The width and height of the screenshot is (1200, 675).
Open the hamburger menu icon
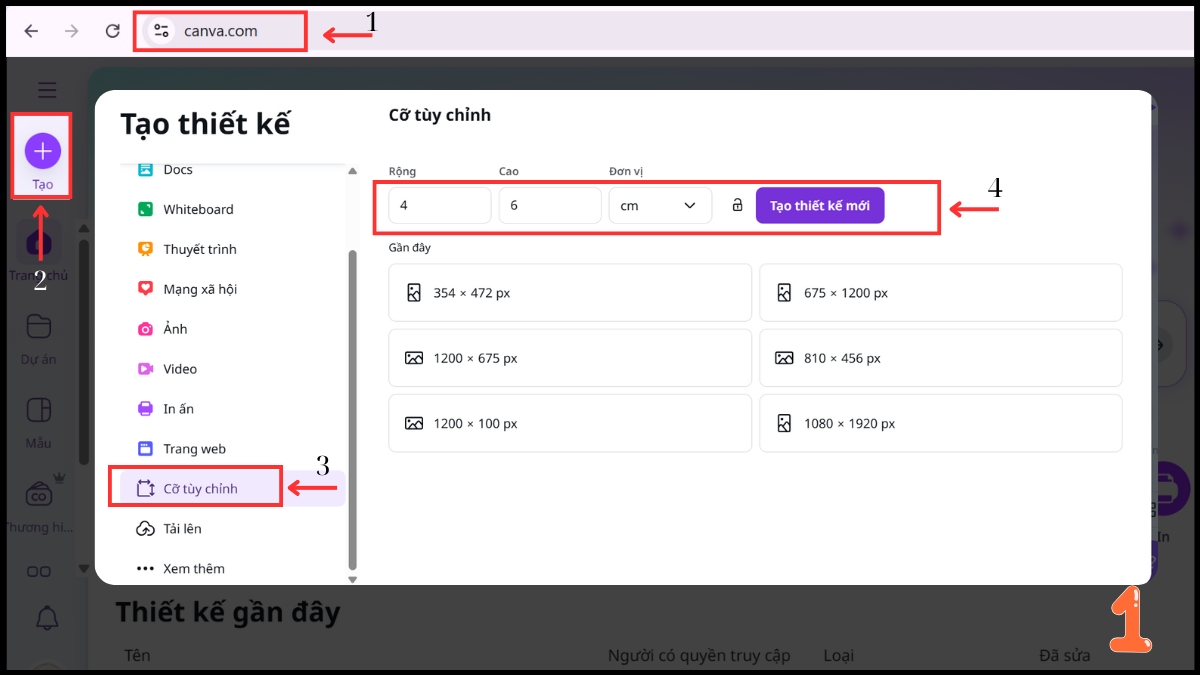click(x=46, y=90)
